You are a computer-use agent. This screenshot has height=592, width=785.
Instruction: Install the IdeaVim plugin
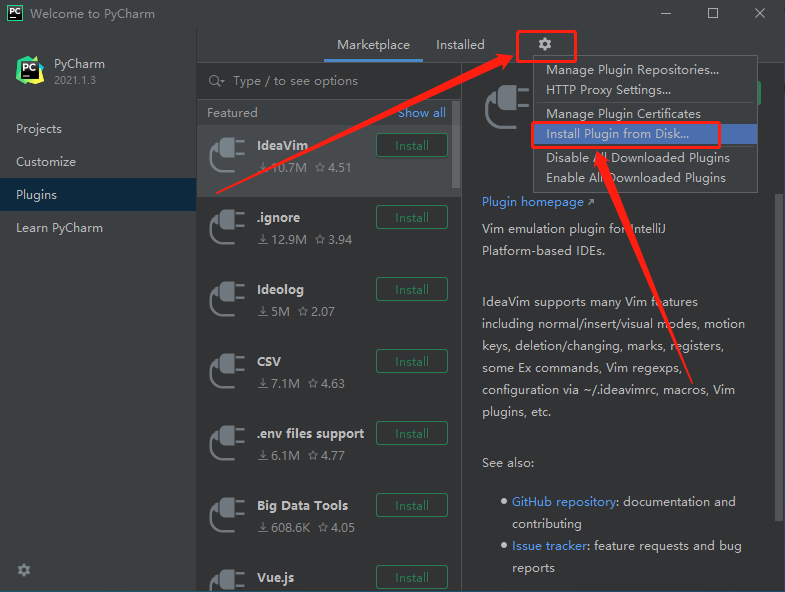click(412, 145)
